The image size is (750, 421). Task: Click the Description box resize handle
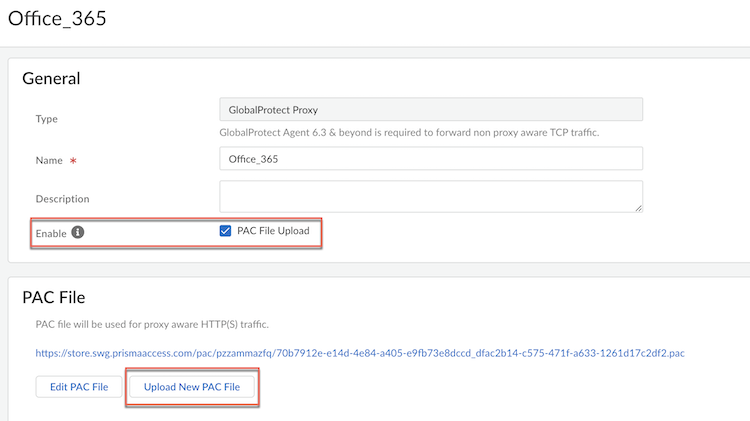[638, 208]
